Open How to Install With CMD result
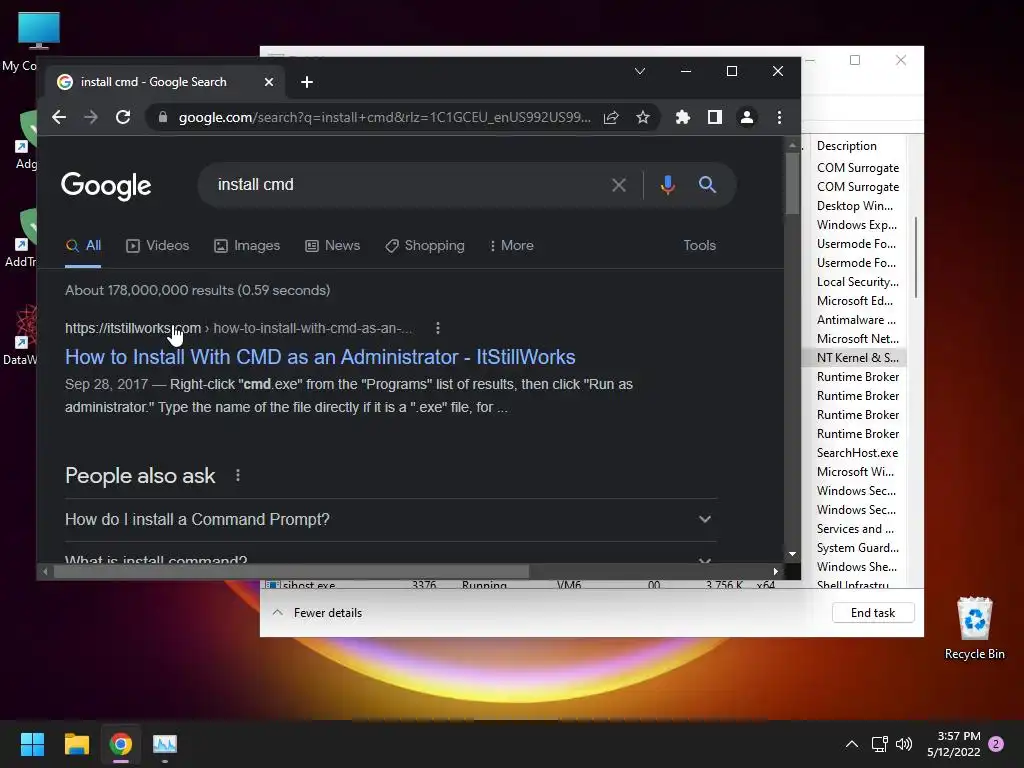The width and height of the screenshot is (1024, 768). [320, 357]
